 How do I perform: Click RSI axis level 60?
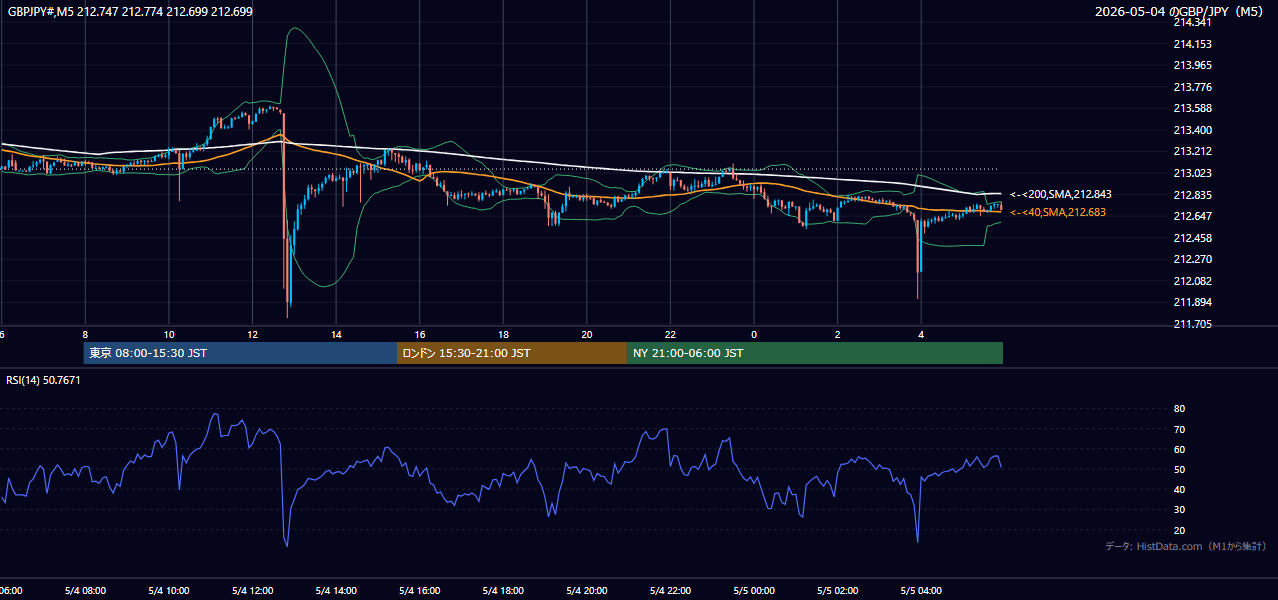pos(1179,449)
